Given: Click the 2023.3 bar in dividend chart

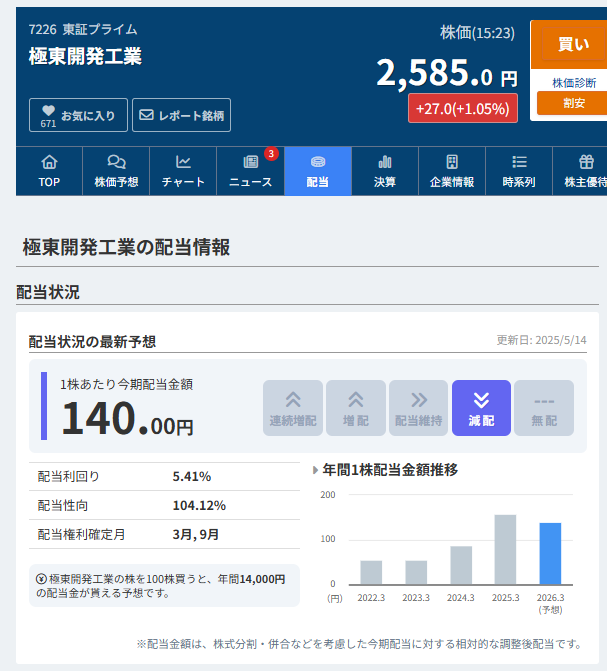Looking at the screenshot, I should (x=416, y=573).
